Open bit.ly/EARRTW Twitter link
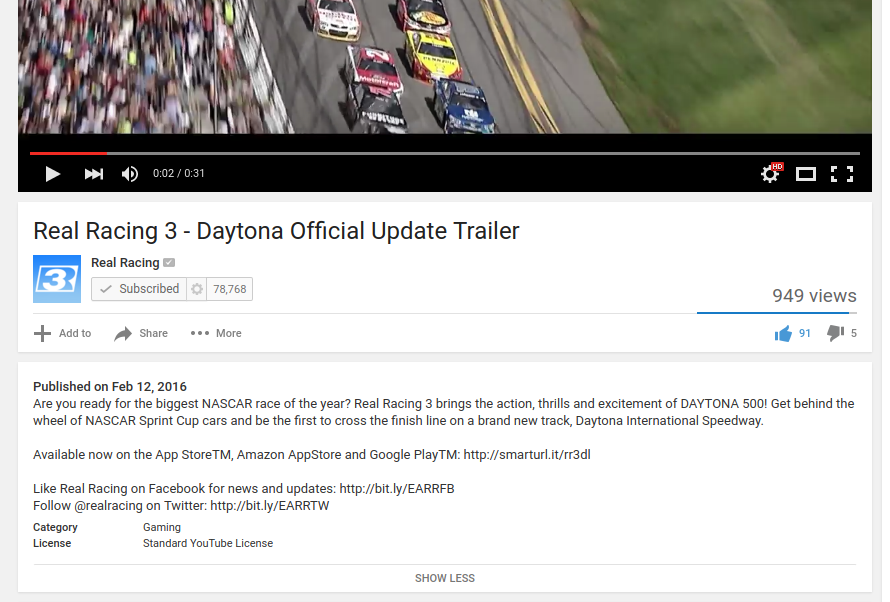Screen dimensions: 890x602 [270, 506]
